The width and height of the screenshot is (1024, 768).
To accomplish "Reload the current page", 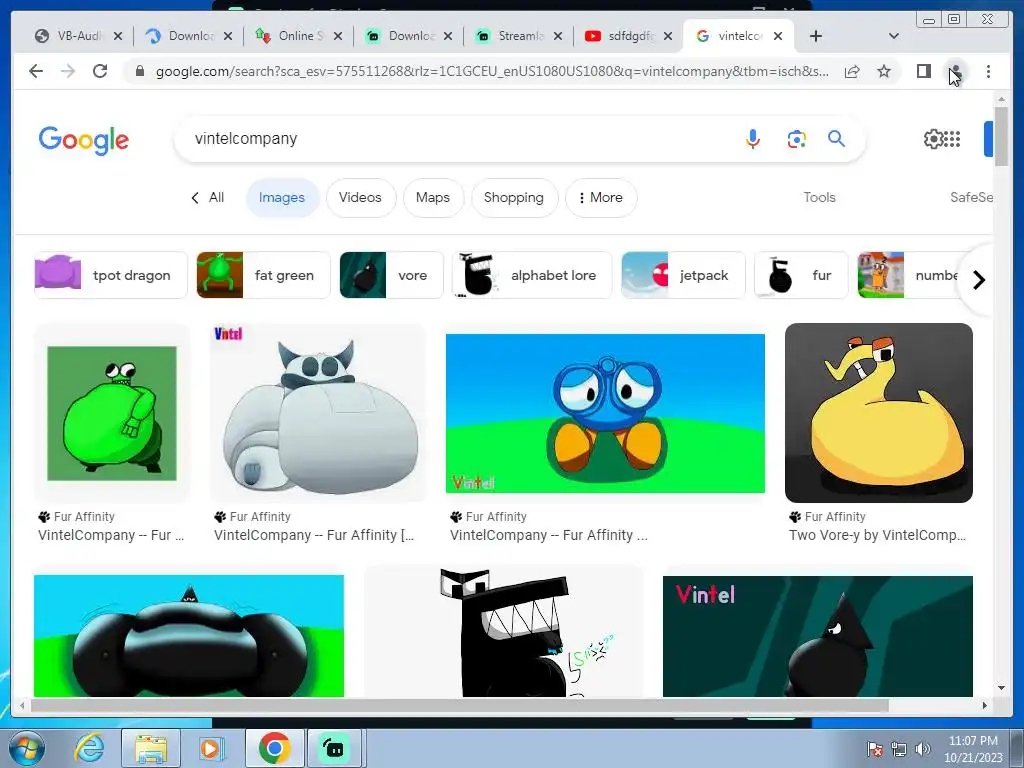I will coord(100,71).
